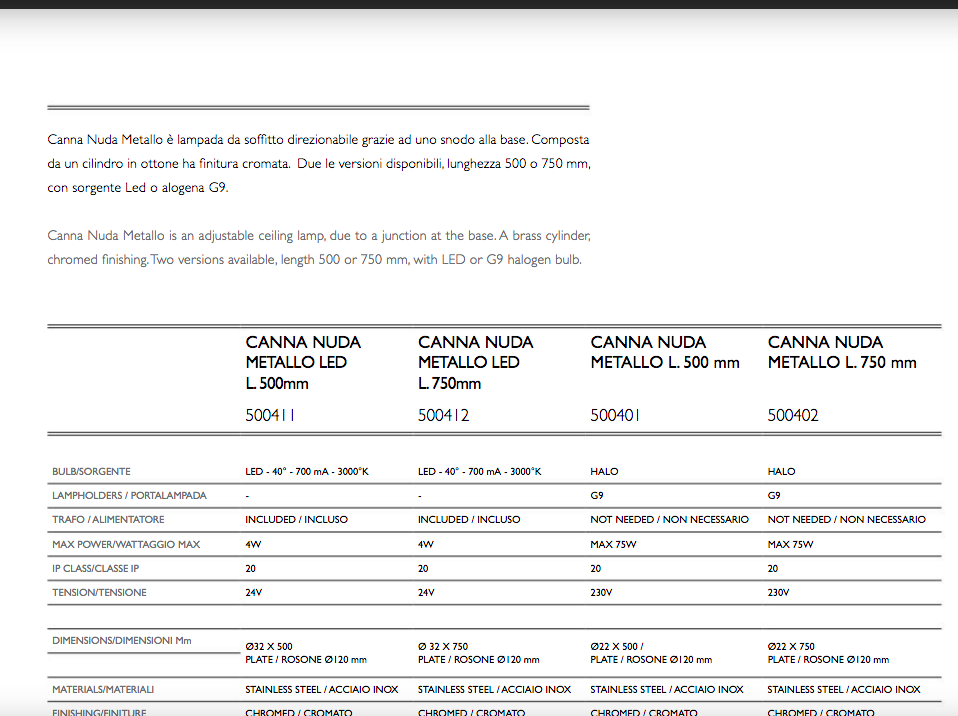Select the MATERIALS/MATERIALI row label
Image resolution: width=958 pixels, height=716 pixels.
(103, 690)
